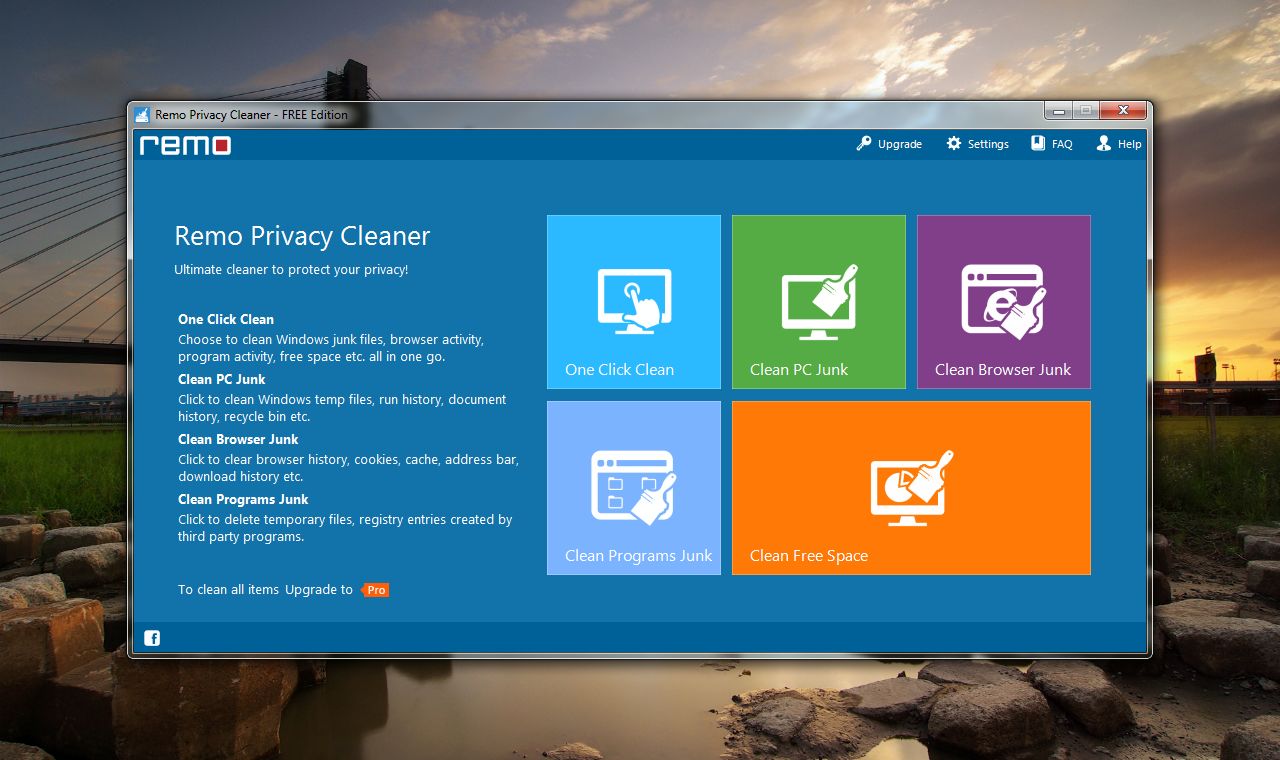The height and width of the screenshot is (760, 1280).
Task: Minimize the Remo Privacy Cleaner window
Action: point(1059,110)
